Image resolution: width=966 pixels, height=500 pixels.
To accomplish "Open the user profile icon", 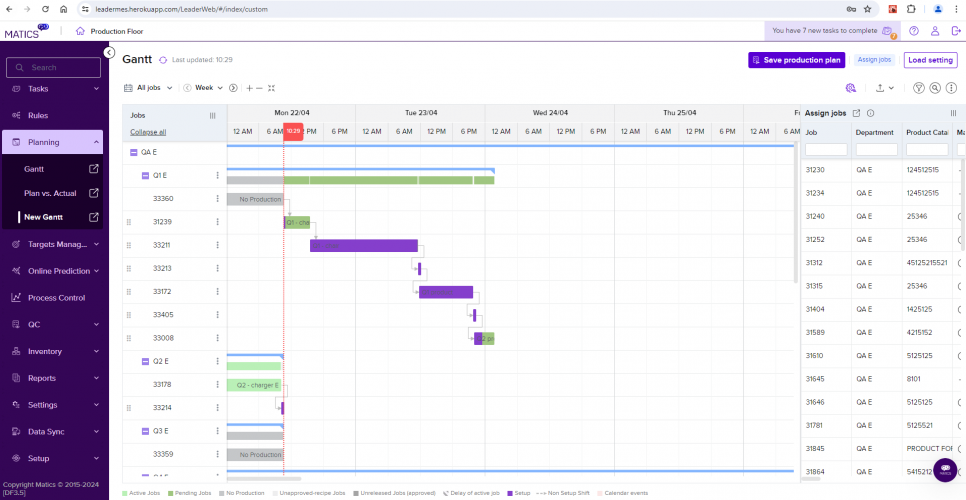I will click(935, 31).
